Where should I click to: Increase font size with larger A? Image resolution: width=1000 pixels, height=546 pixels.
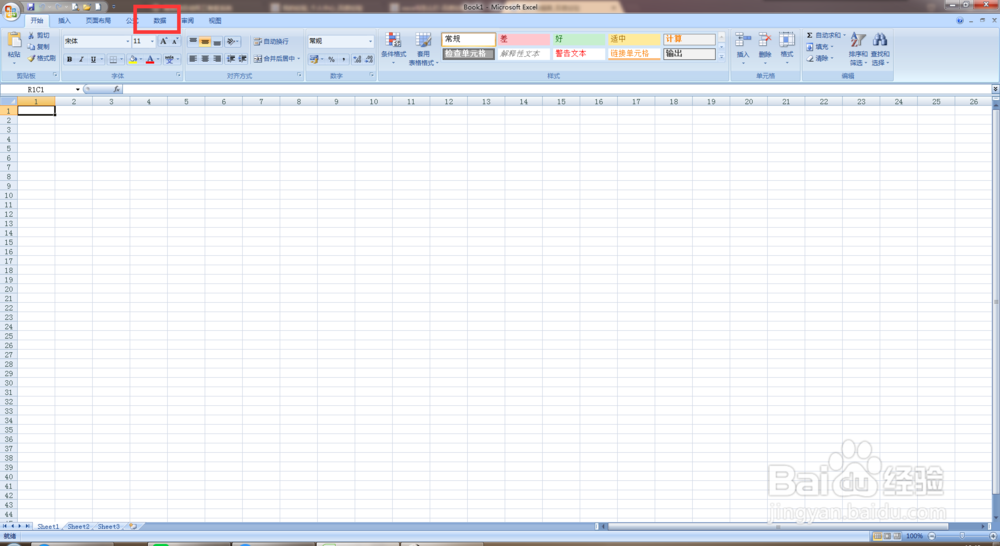coord(163,41)
